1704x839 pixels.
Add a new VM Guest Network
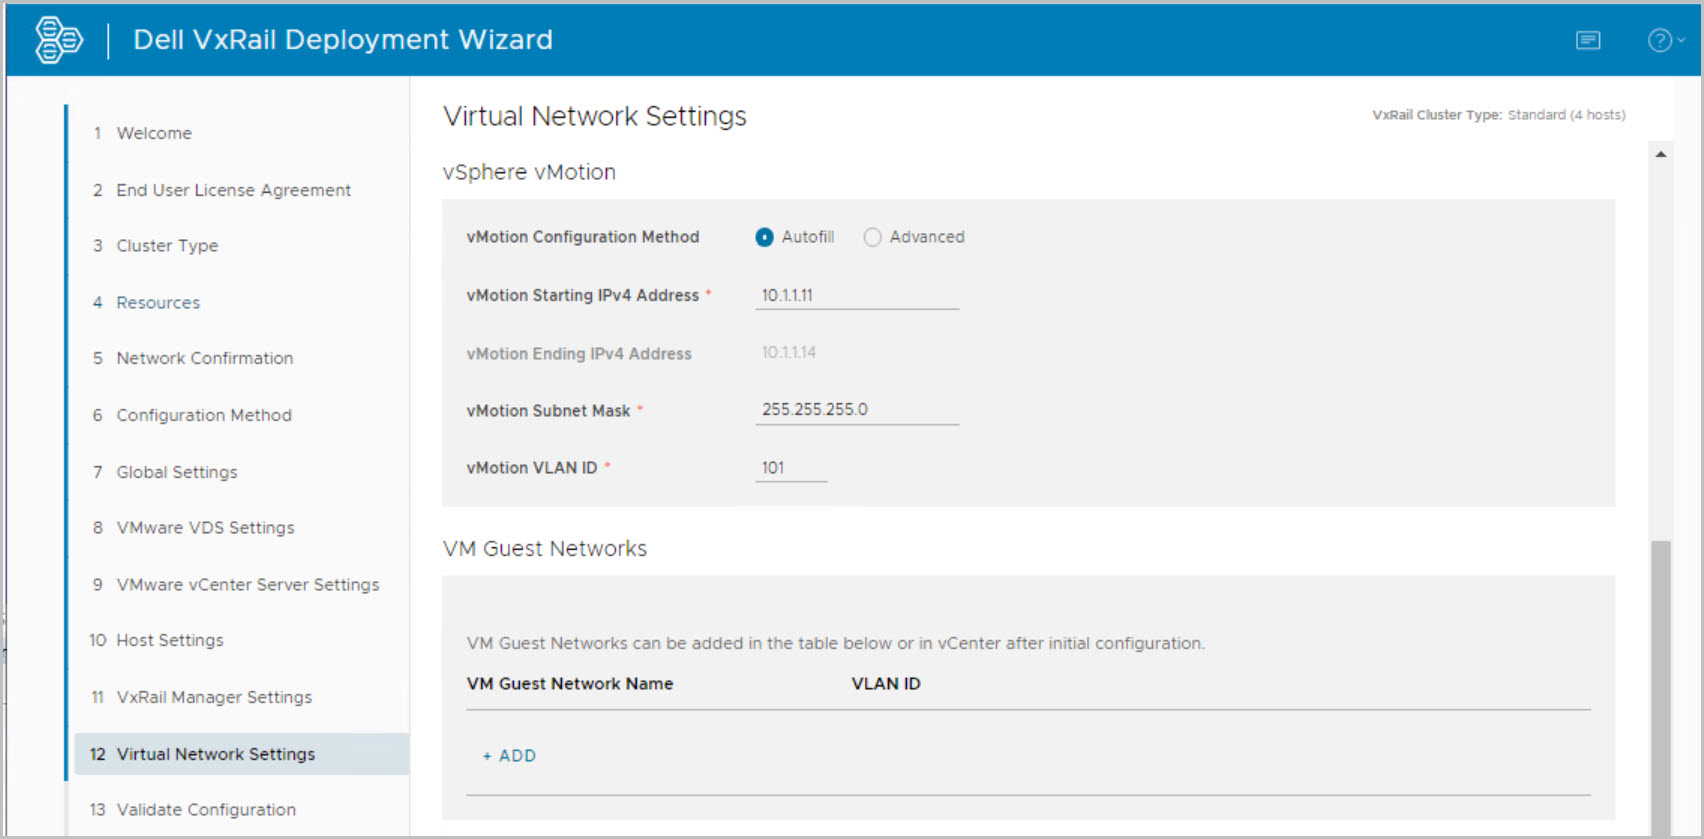[510, 756]
